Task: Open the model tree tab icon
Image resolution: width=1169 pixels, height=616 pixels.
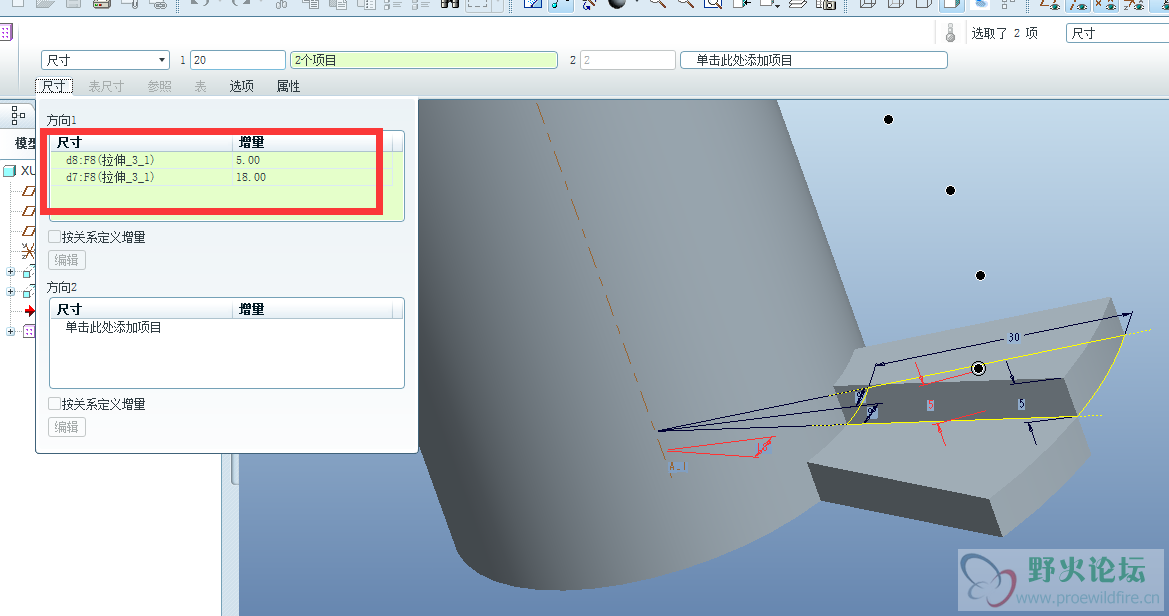Action: point(18,115)
